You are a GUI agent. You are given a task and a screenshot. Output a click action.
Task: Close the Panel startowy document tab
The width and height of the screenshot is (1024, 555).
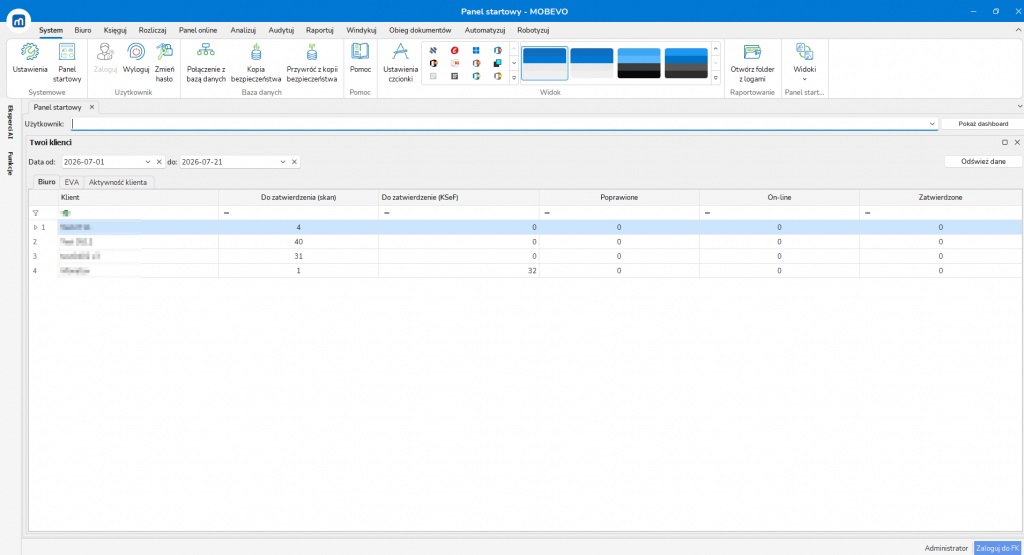92,107
